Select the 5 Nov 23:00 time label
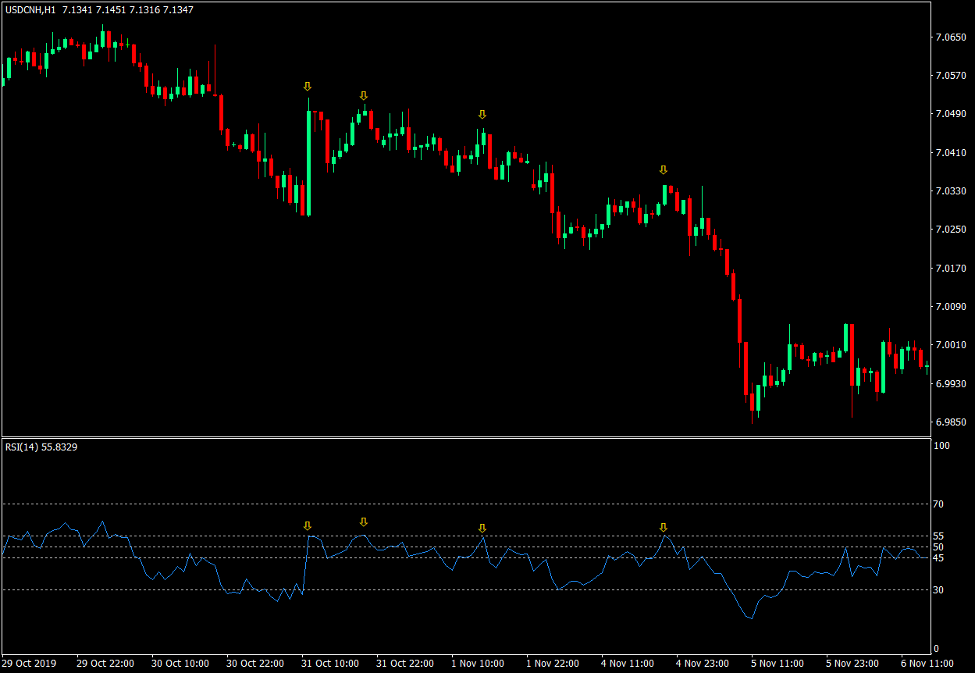 click(x=852, y=664)
